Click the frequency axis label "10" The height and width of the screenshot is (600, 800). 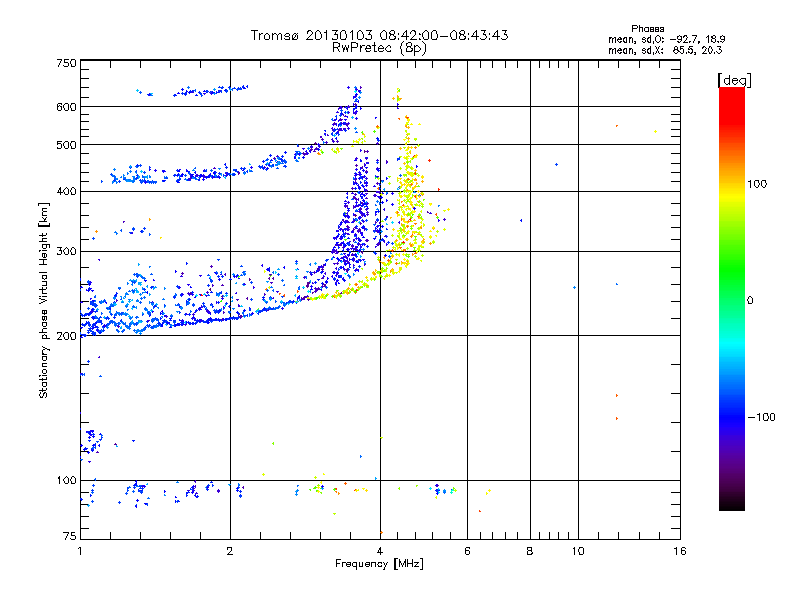(x=578, y=551)
